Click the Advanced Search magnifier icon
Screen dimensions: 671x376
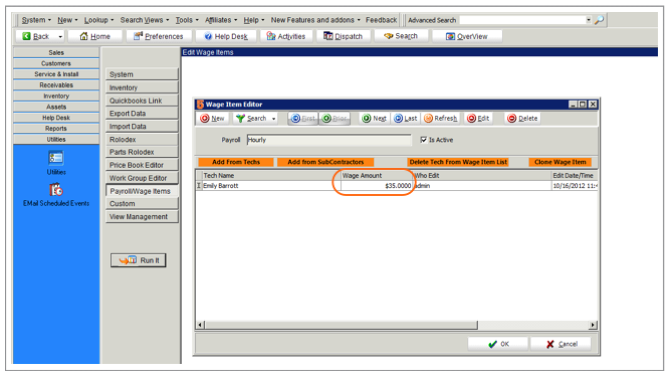[x=599, y=20]
